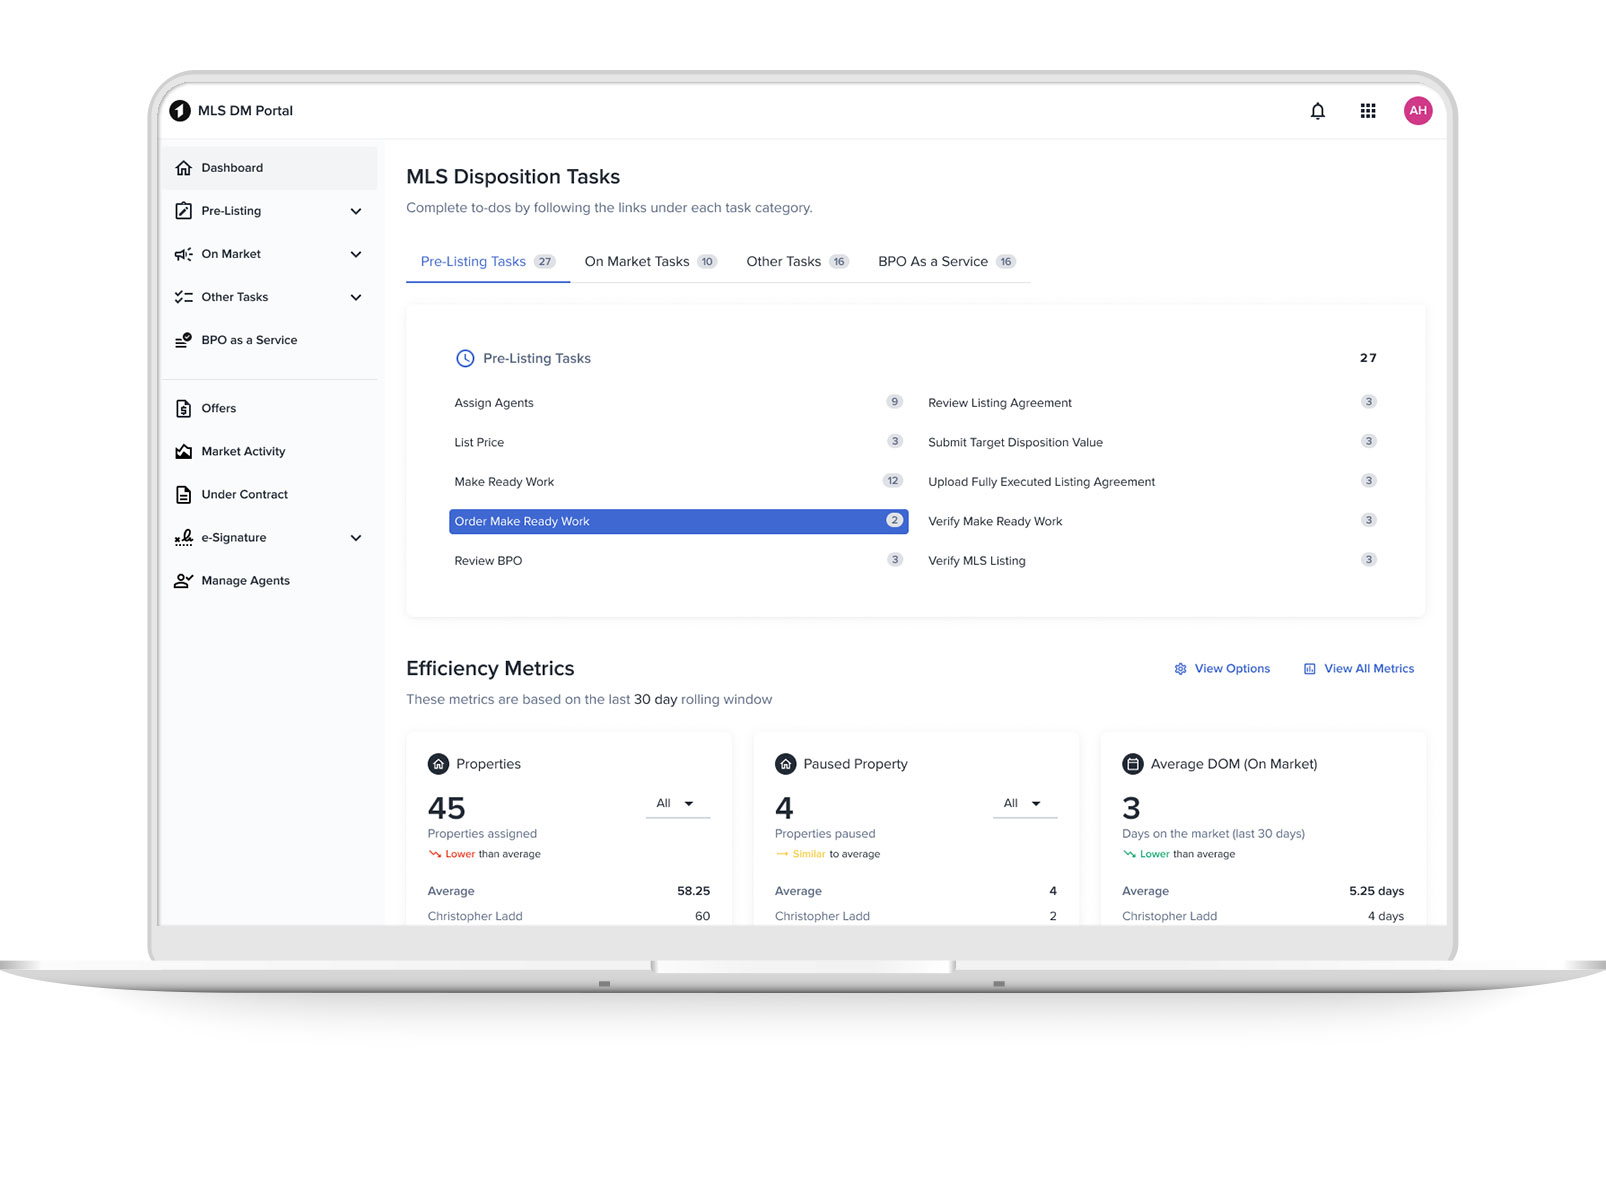Open the Assign Agents task link
The image size is (1606, 1199).
coord(494,403)
